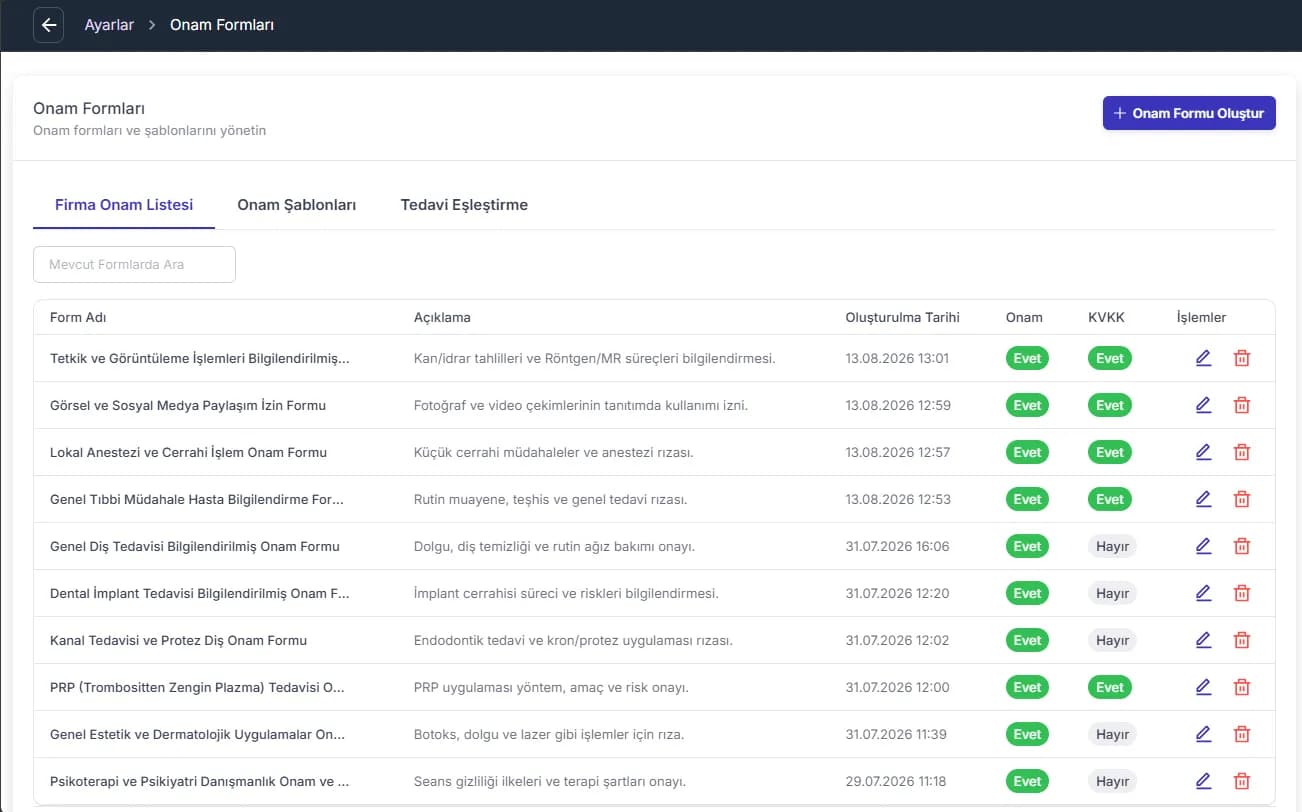Screen dimensions: 1302x812
Task: Edit the Genel Diş Tedavisi form
Action: pos(1203,546)
